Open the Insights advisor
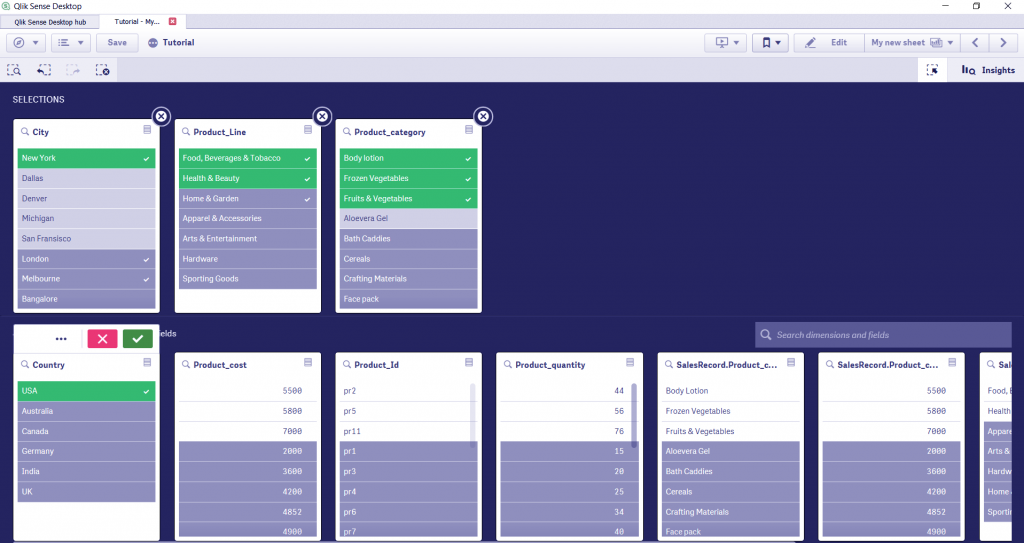The height and width of the screenshot is (543, 1024). point(987,70)
